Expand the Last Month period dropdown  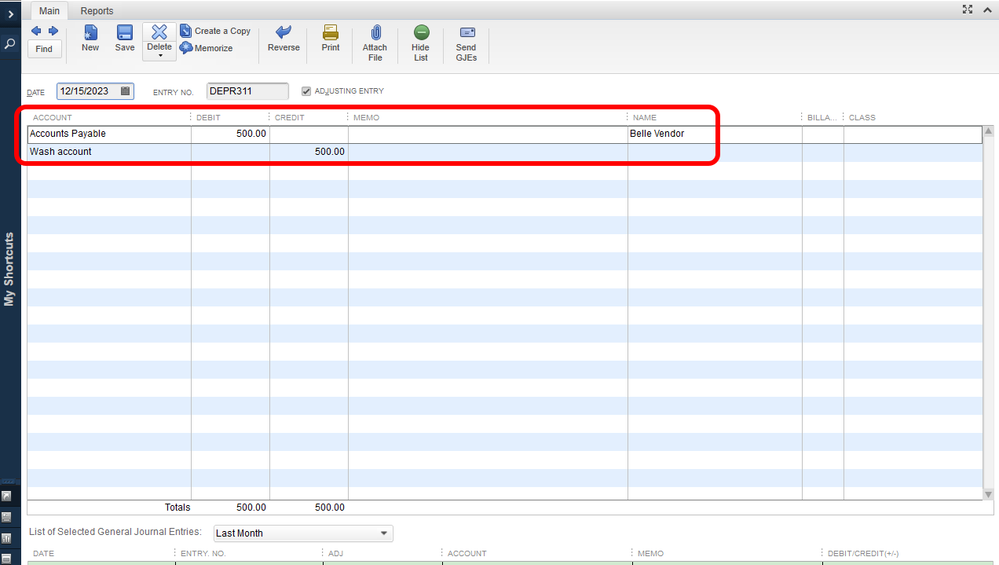(x=384, y=534)
